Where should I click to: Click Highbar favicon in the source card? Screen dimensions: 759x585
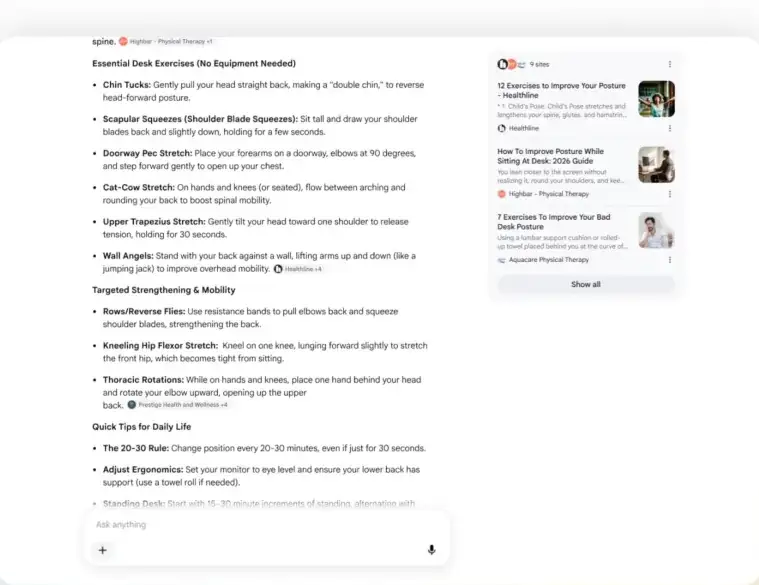[501, 194]
